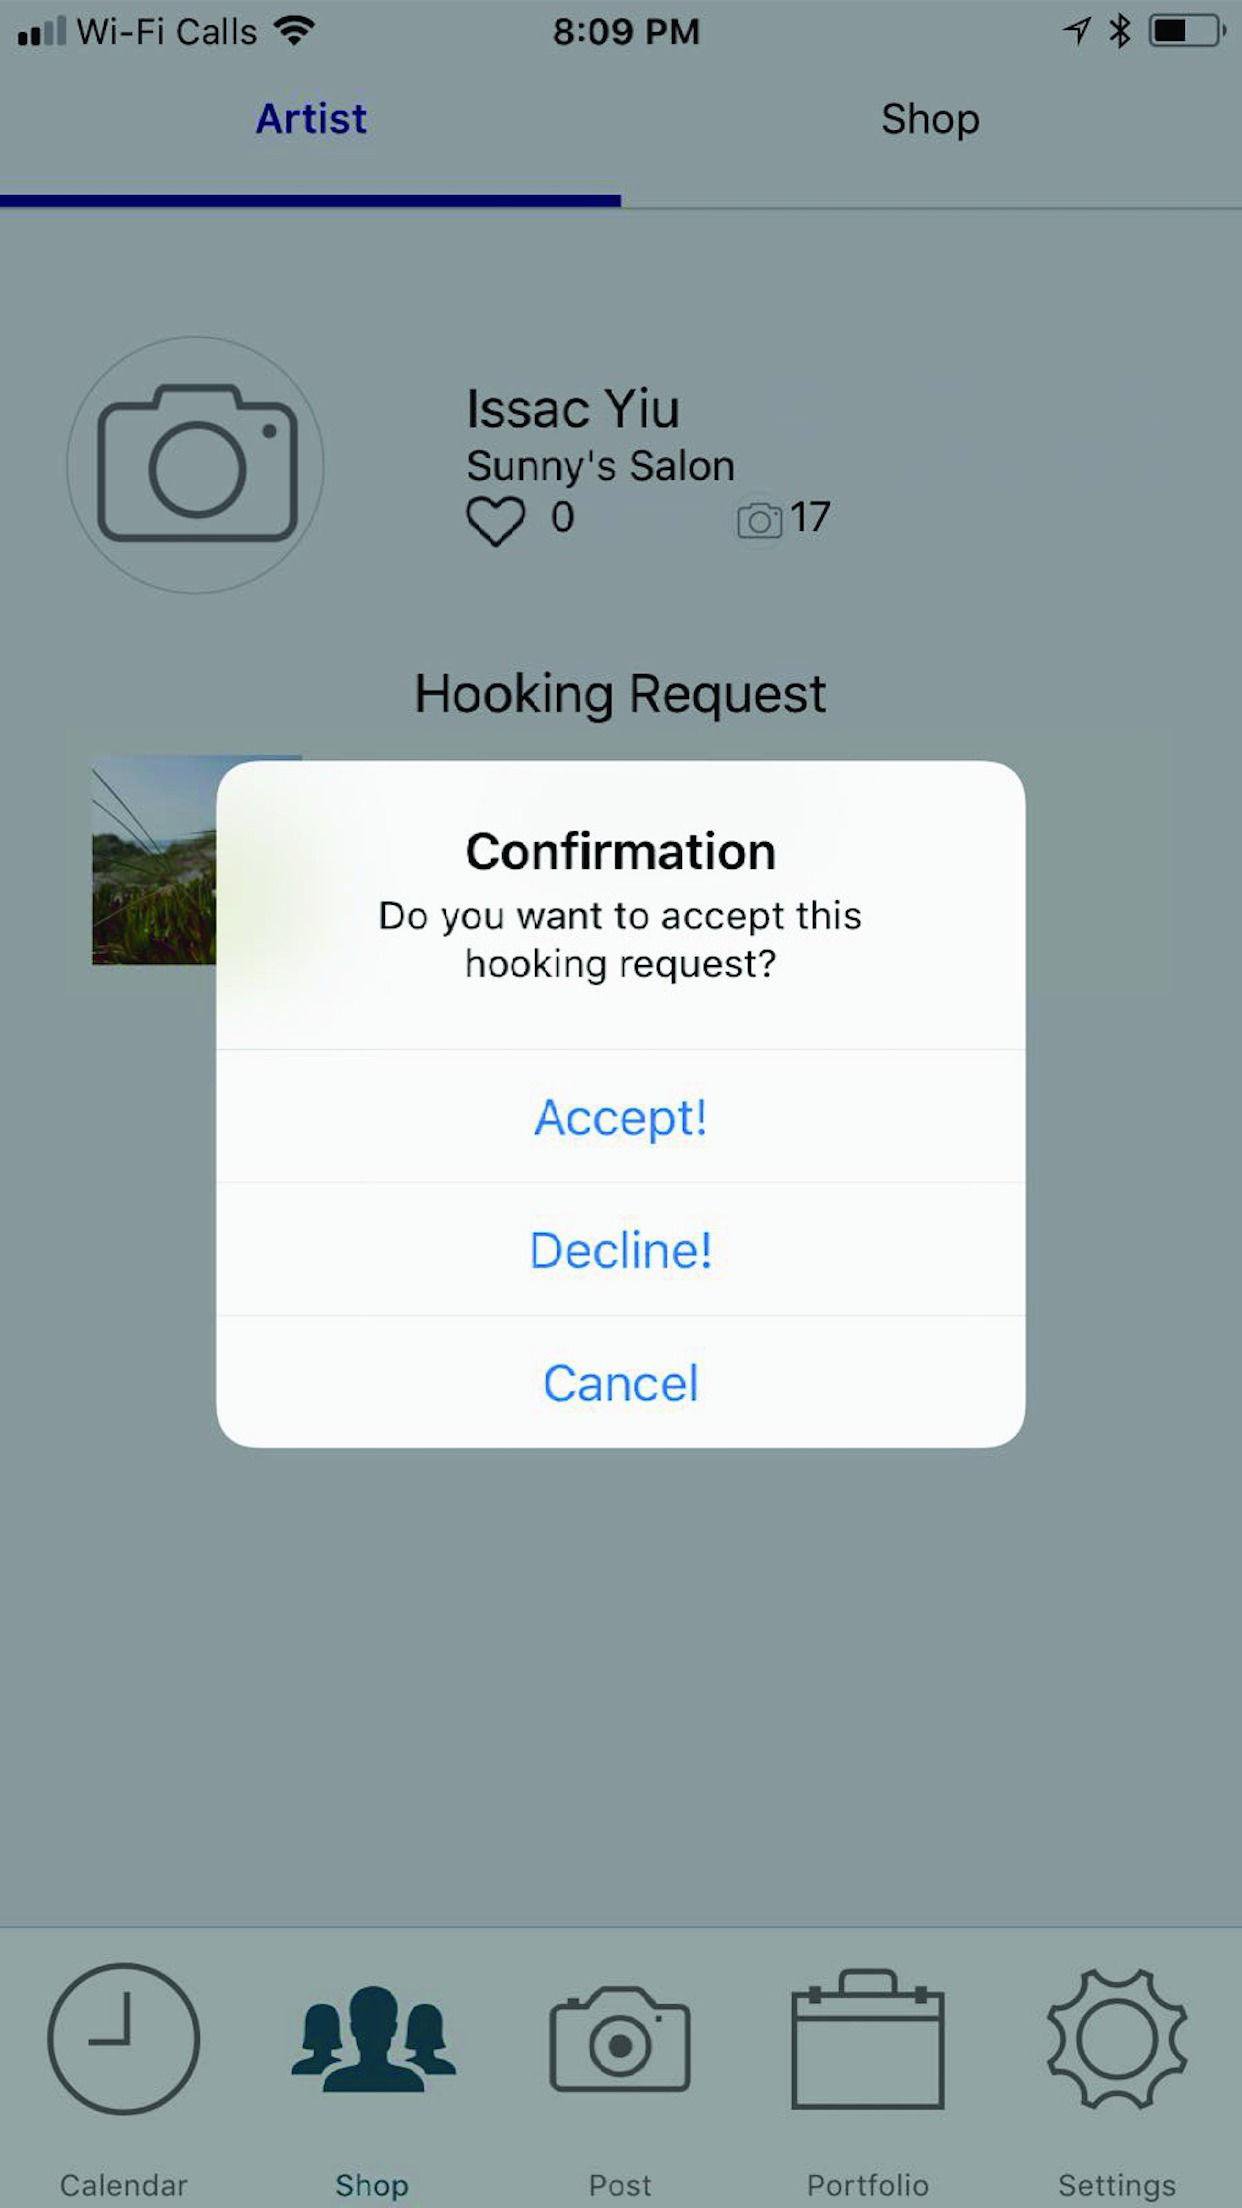Cancel the confirmation dialog
The height and width of the screenshot is (2208, 1242).
tap(621, 1383)
